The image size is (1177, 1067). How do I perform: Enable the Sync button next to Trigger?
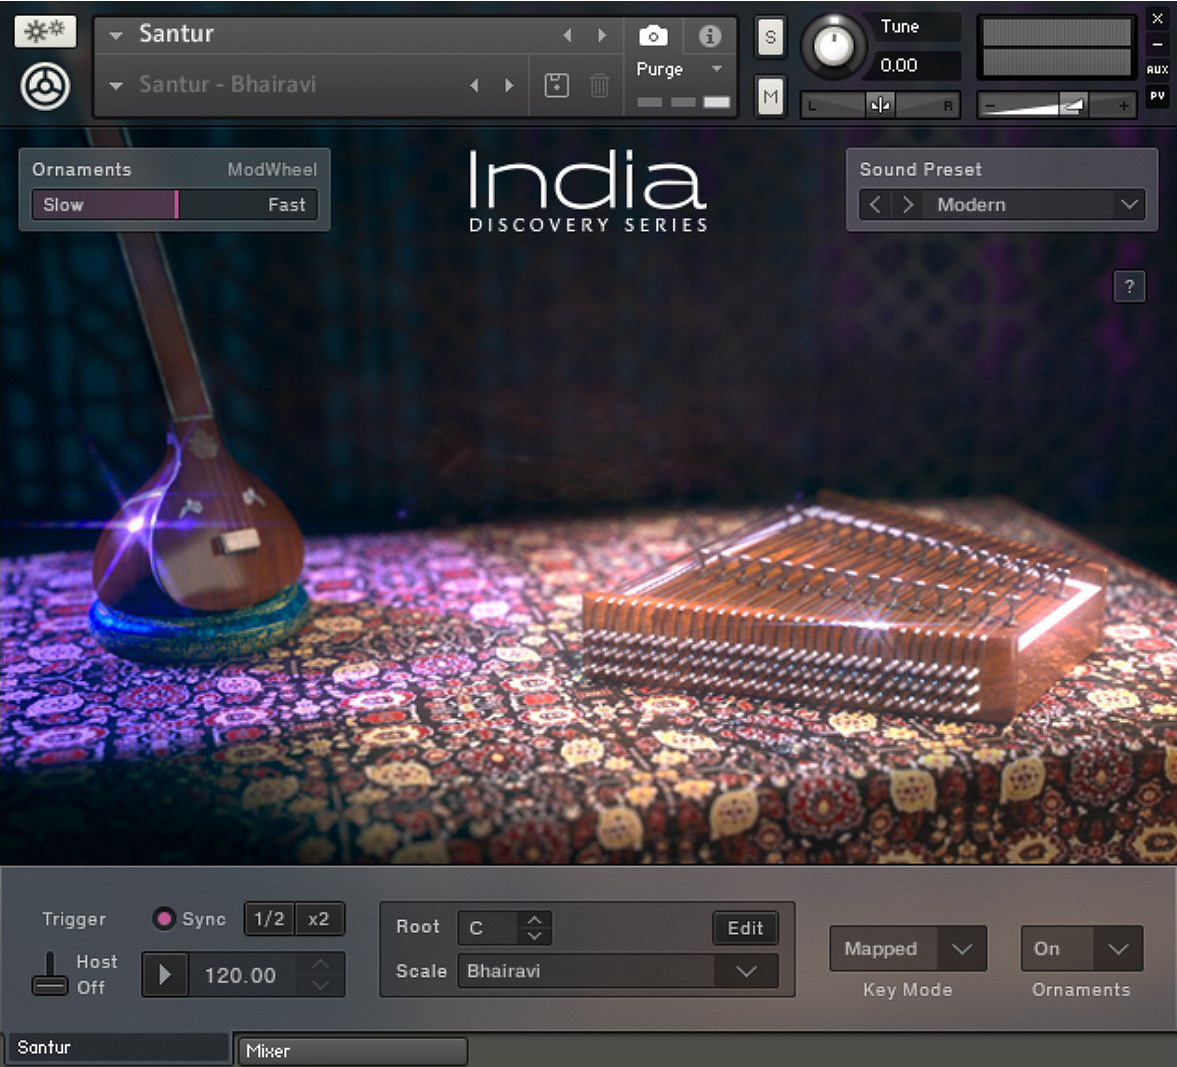click(x=164, y=919)
